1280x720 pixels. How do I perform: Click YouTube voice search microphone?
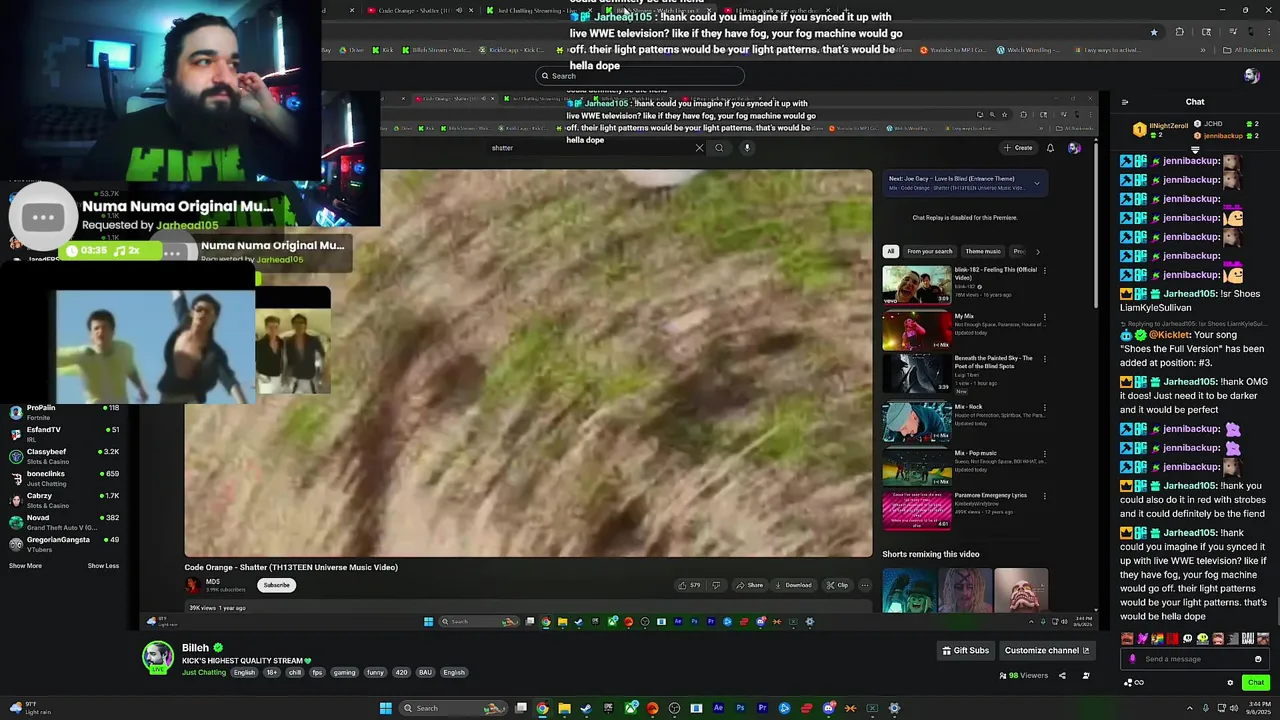pyautogui.click(x=746, y=148)
